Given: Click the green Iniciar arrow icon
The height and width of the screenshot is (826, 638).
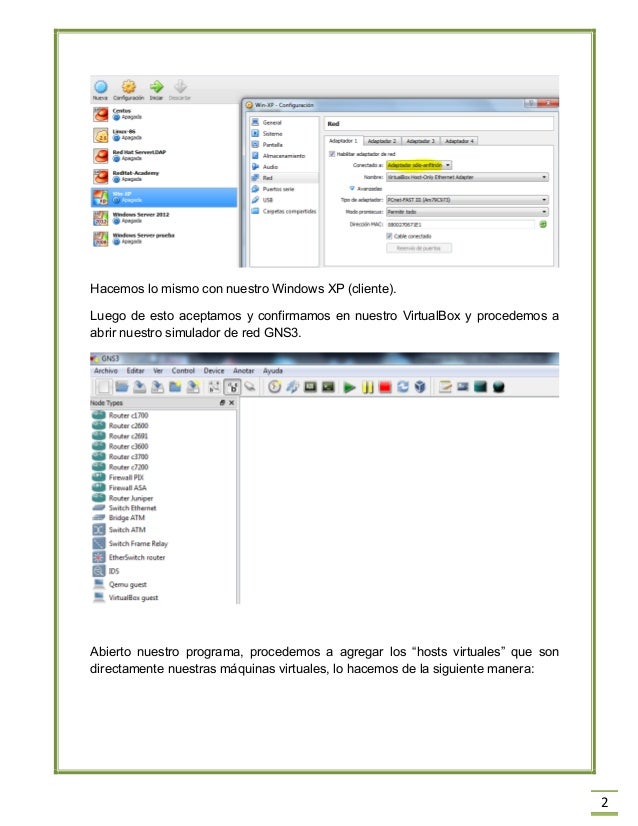Looking at the screenshot, I should point(156,87).
